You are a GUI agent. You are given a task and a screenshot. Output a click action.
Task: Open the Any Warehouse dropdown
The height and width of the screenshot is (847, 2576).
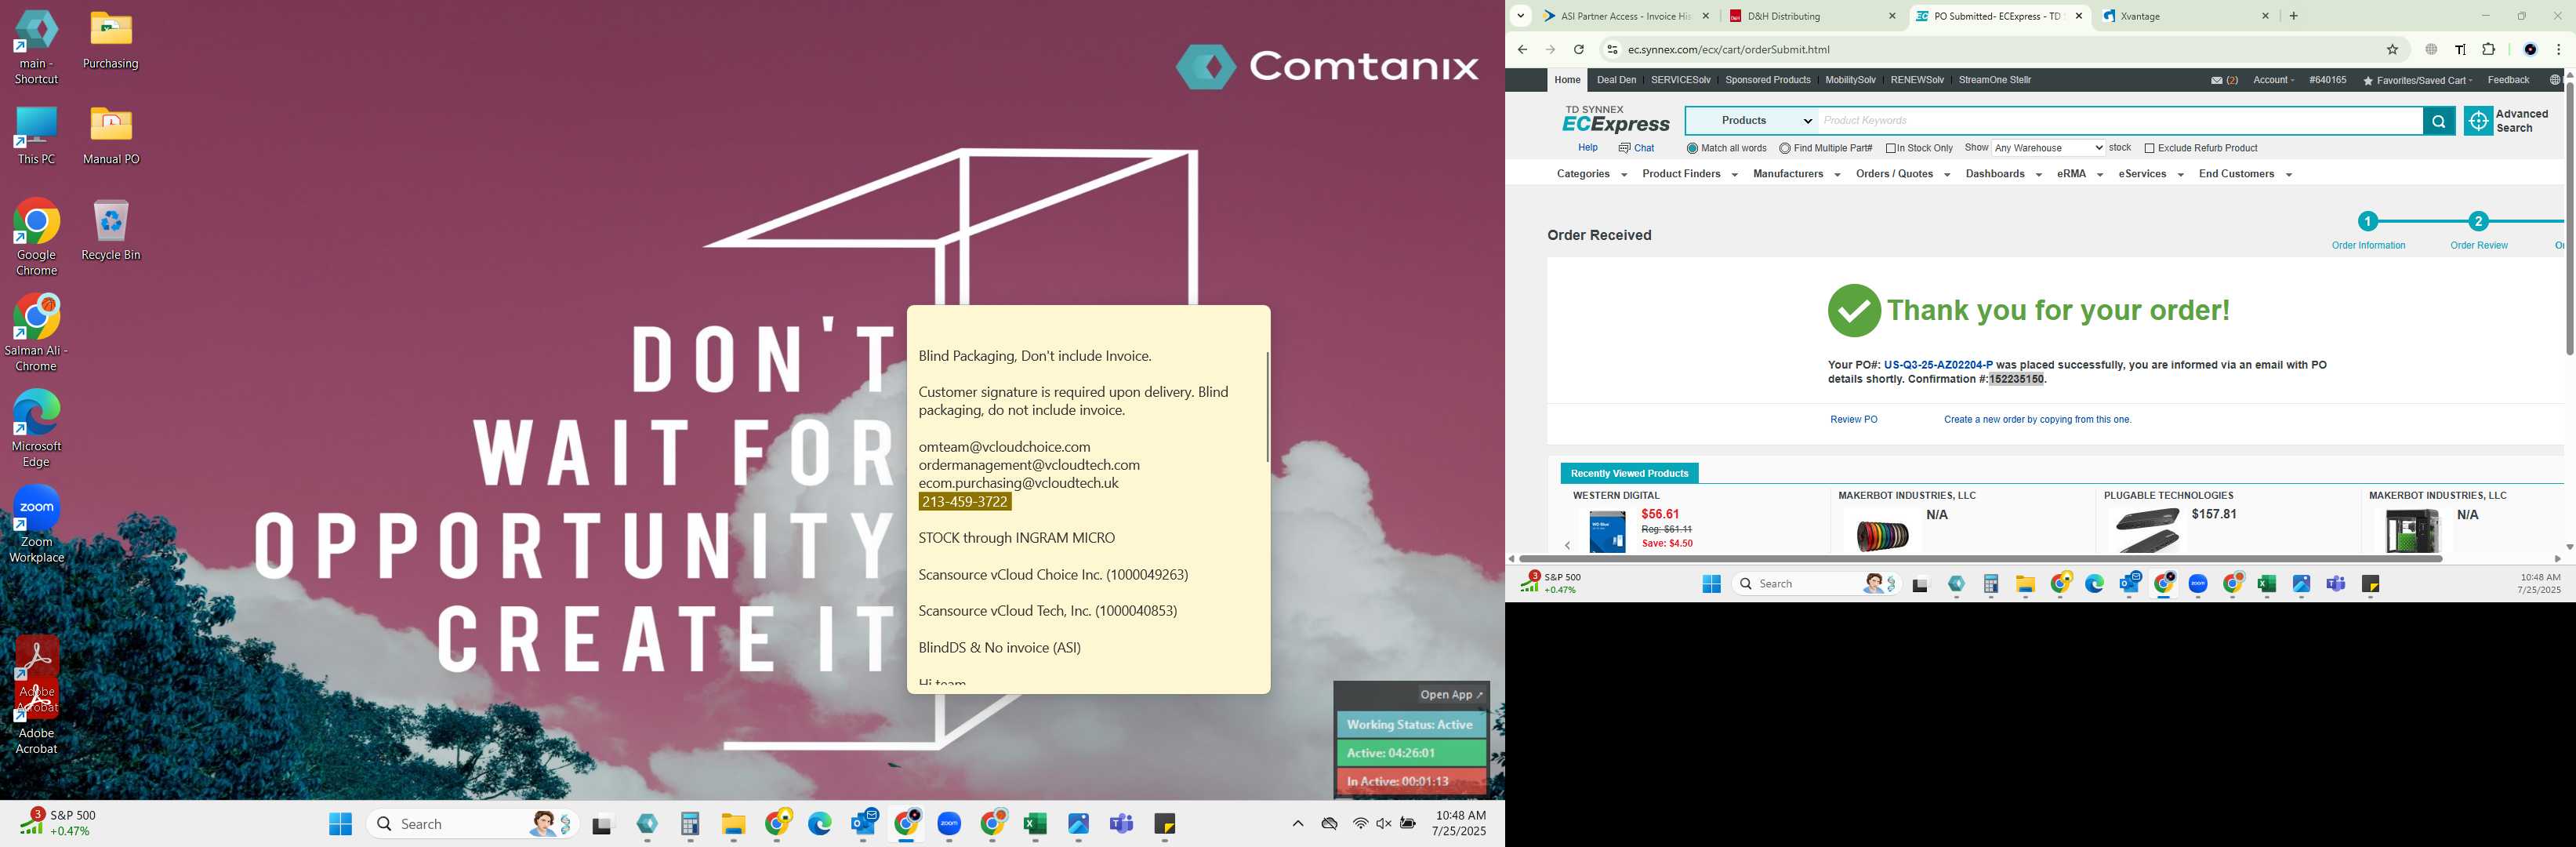(2048, 148)
